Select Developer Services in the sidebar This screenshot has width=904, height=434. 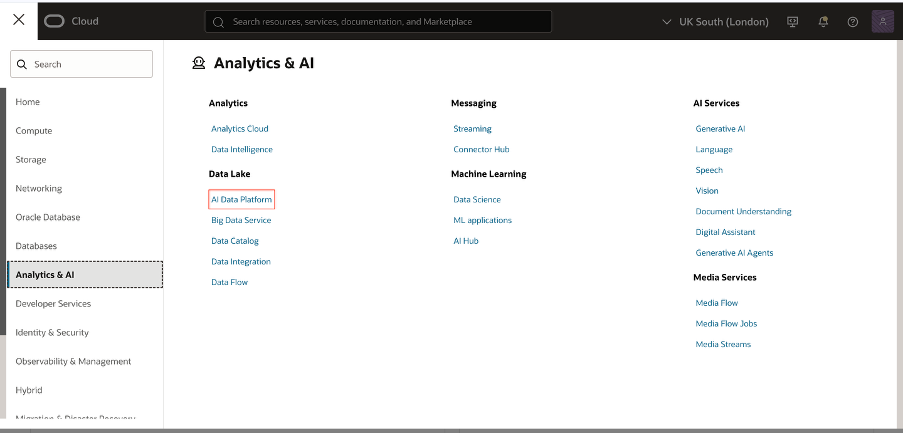53,304
